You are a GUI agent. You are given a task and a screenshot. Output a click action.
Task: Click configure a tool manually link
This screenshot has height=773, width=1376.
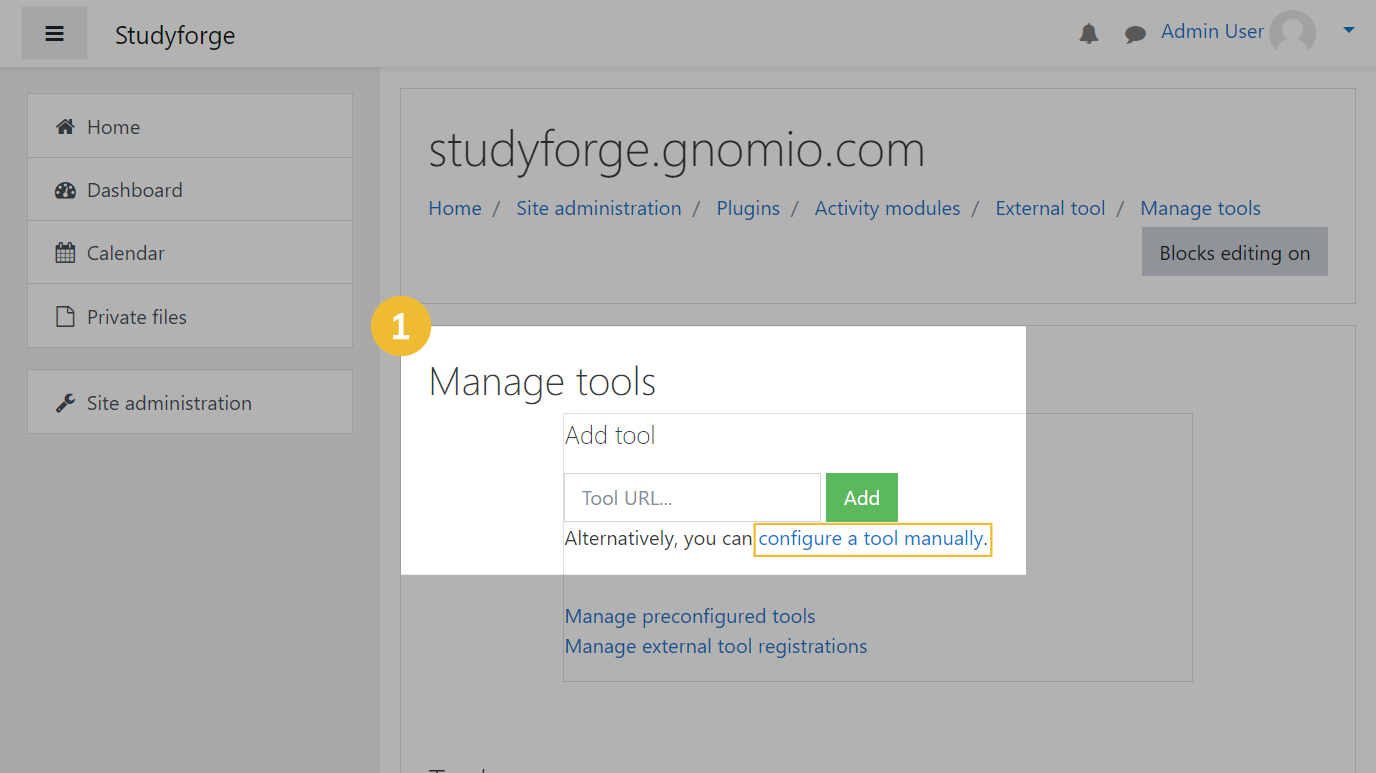(x=872, y=538)
